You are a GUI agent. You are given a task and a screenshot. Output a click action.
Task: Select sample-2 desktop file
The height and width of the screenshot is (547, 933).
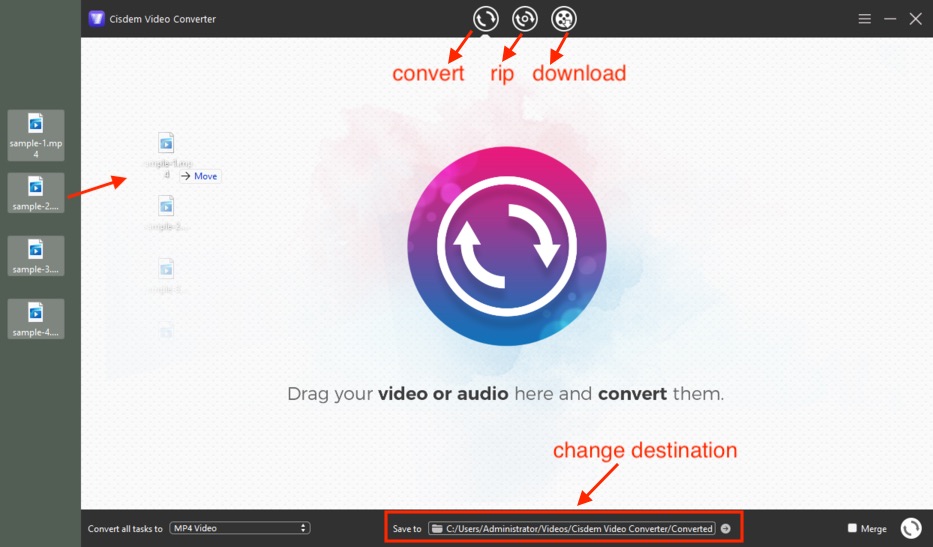pos(36,193)
